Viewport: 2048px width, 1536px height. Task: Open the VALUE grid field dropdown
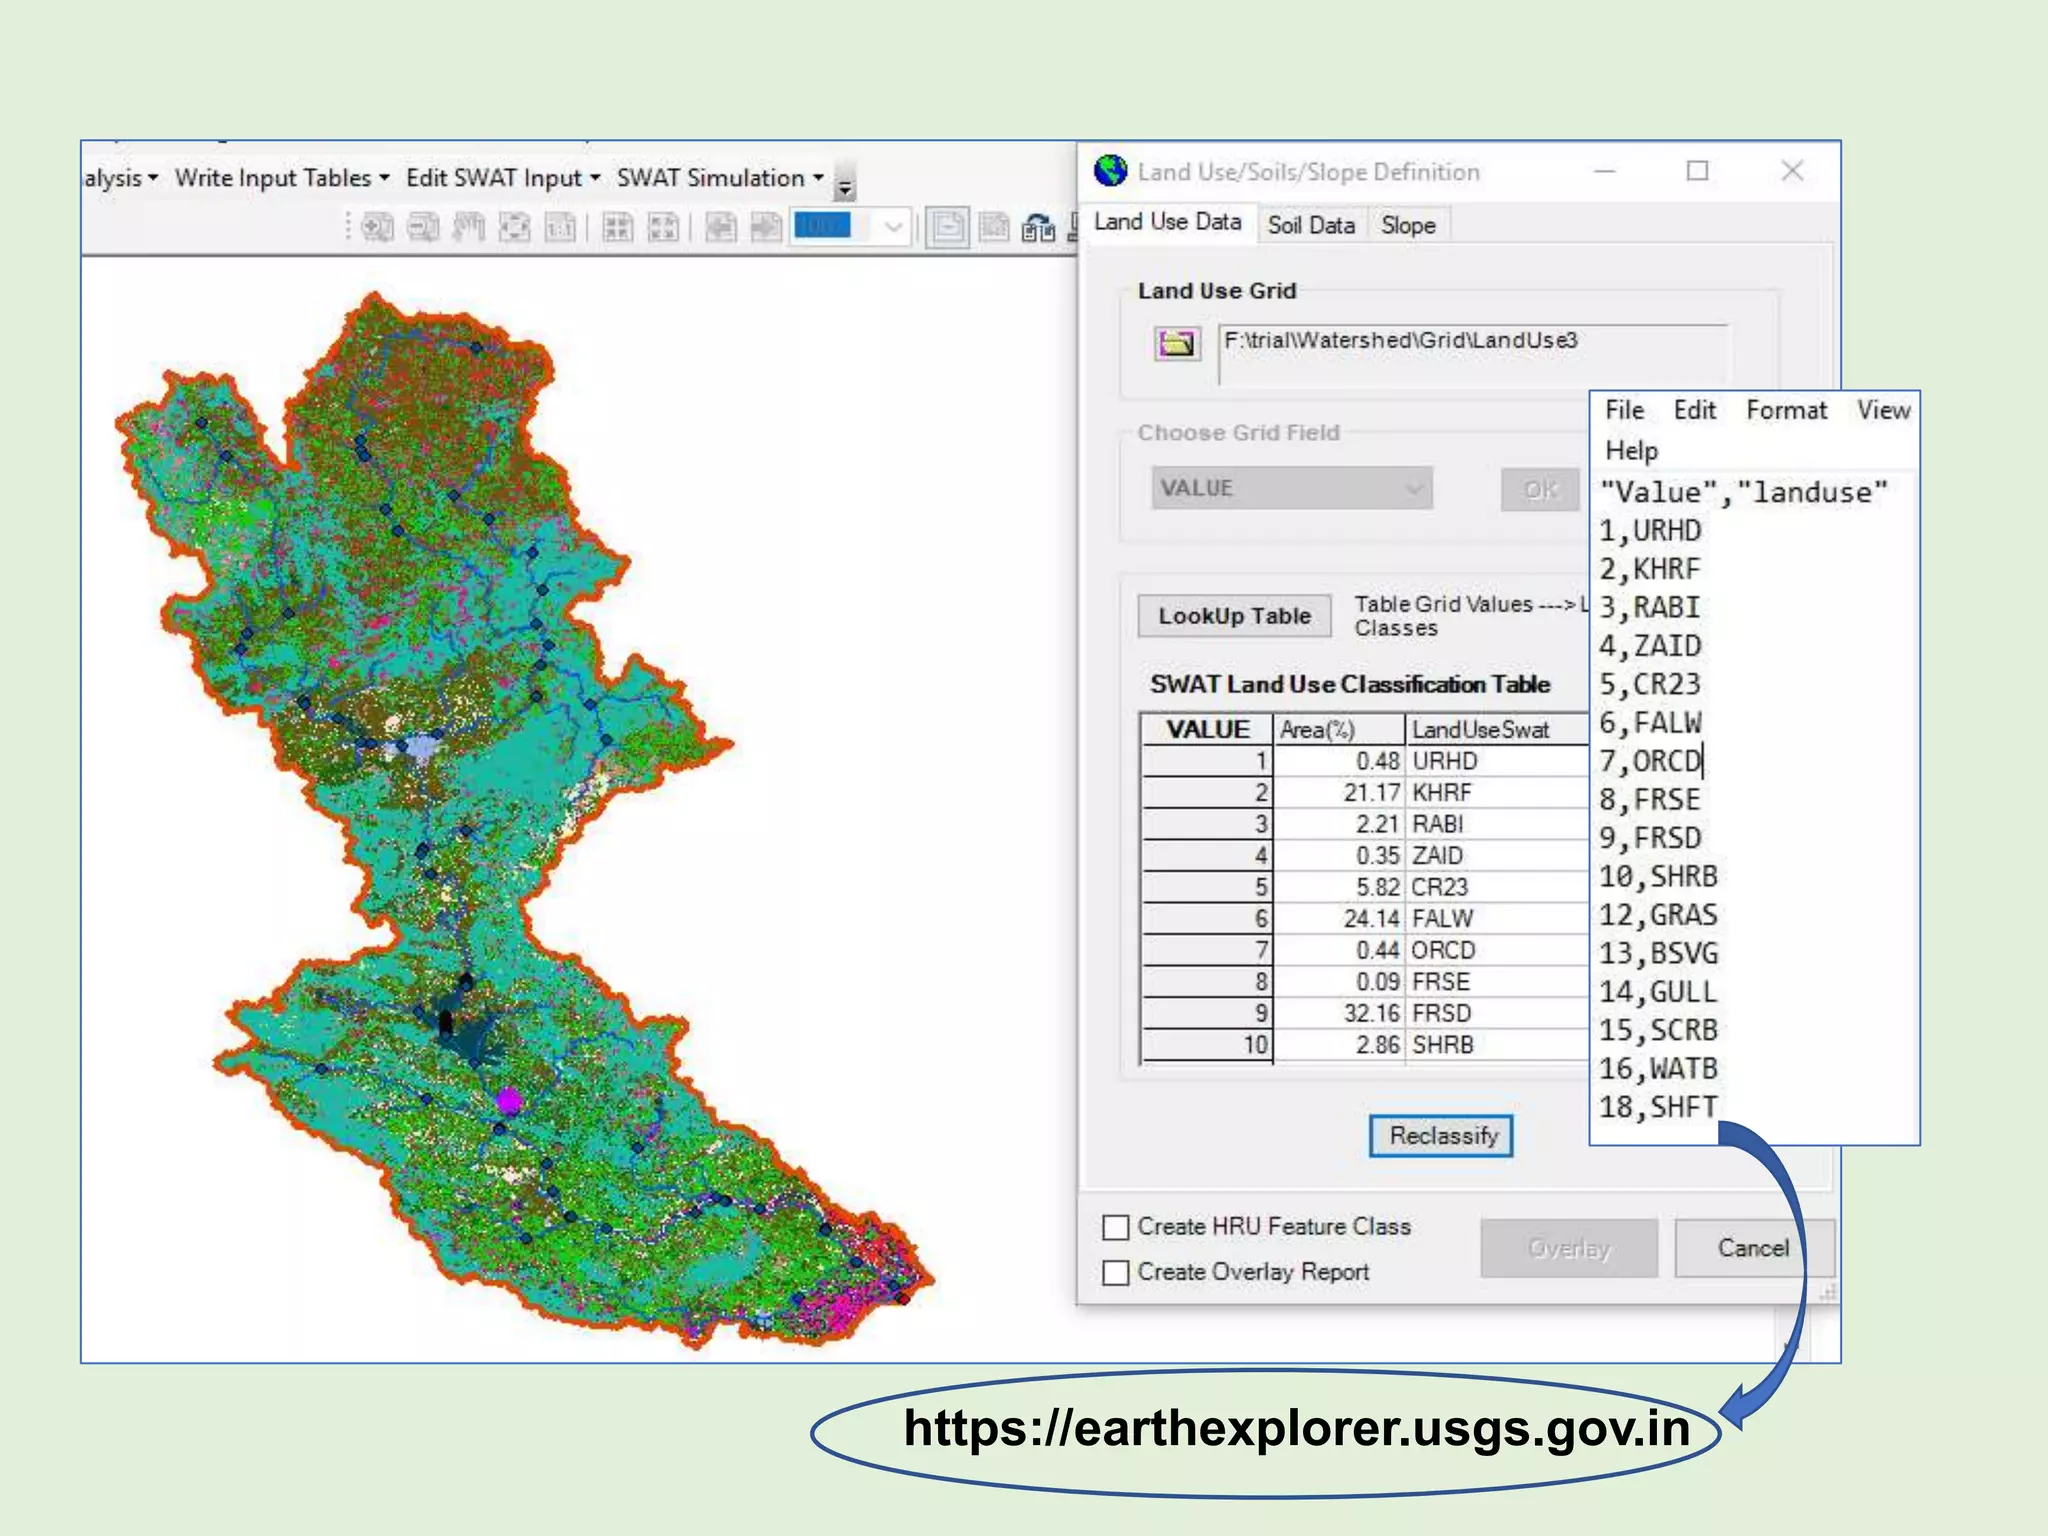[x=1291, y=488]
